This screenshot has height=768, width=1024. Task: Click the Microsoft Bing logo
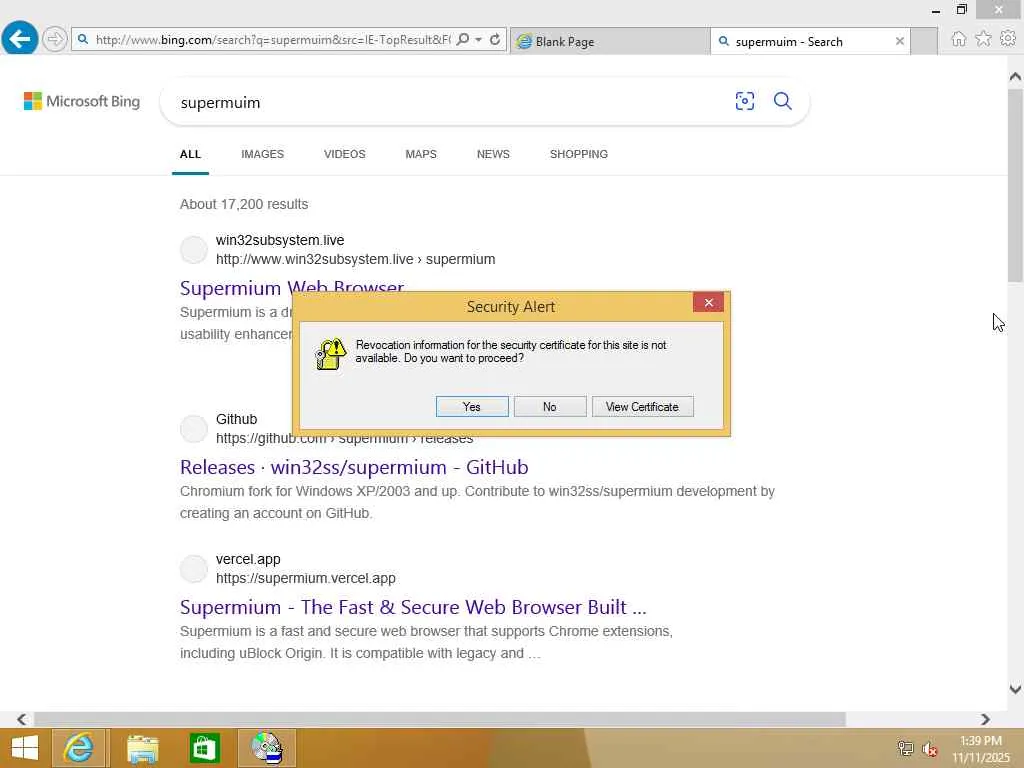tap(82, 101)
